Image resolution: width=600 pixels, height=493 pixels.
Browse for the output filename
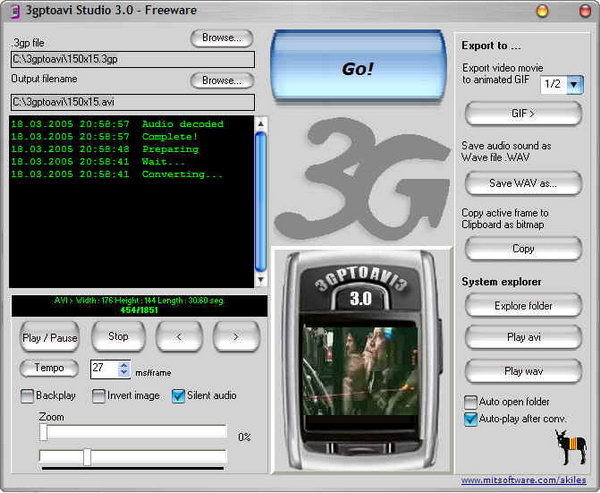click(222, 81)
